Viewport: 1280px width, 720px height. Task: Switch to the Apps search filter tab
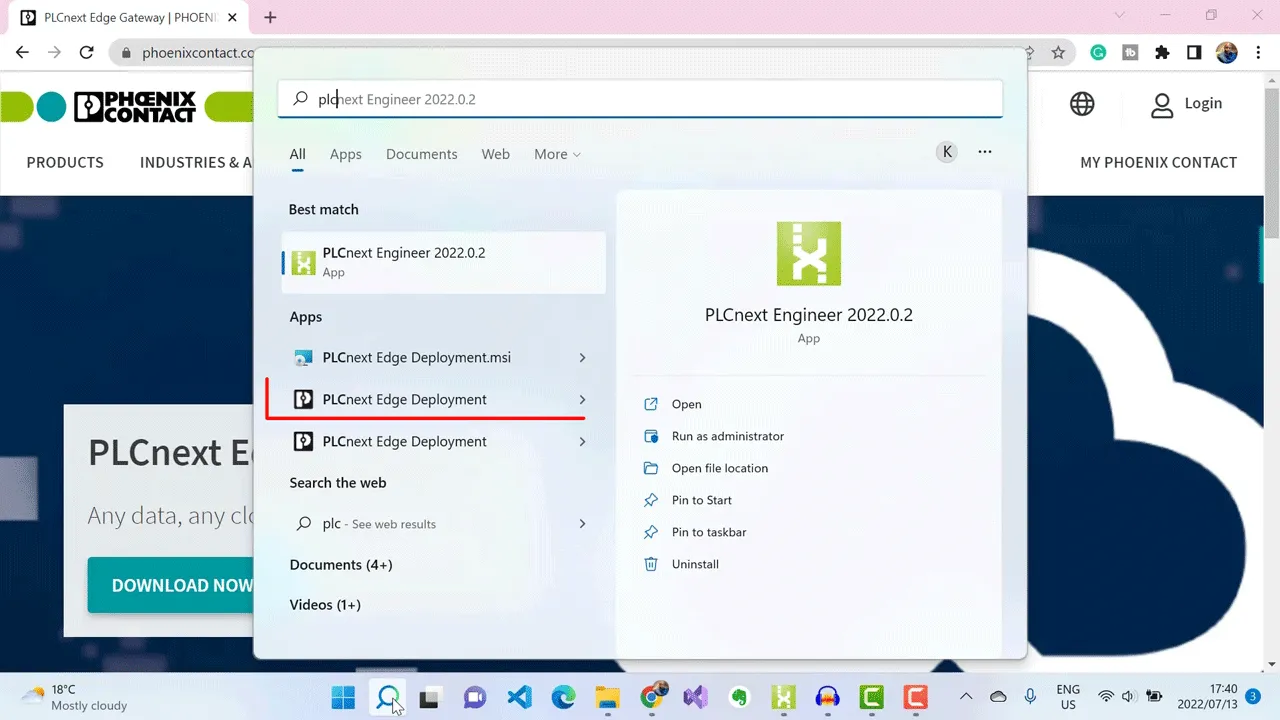[x=346, y=154]
